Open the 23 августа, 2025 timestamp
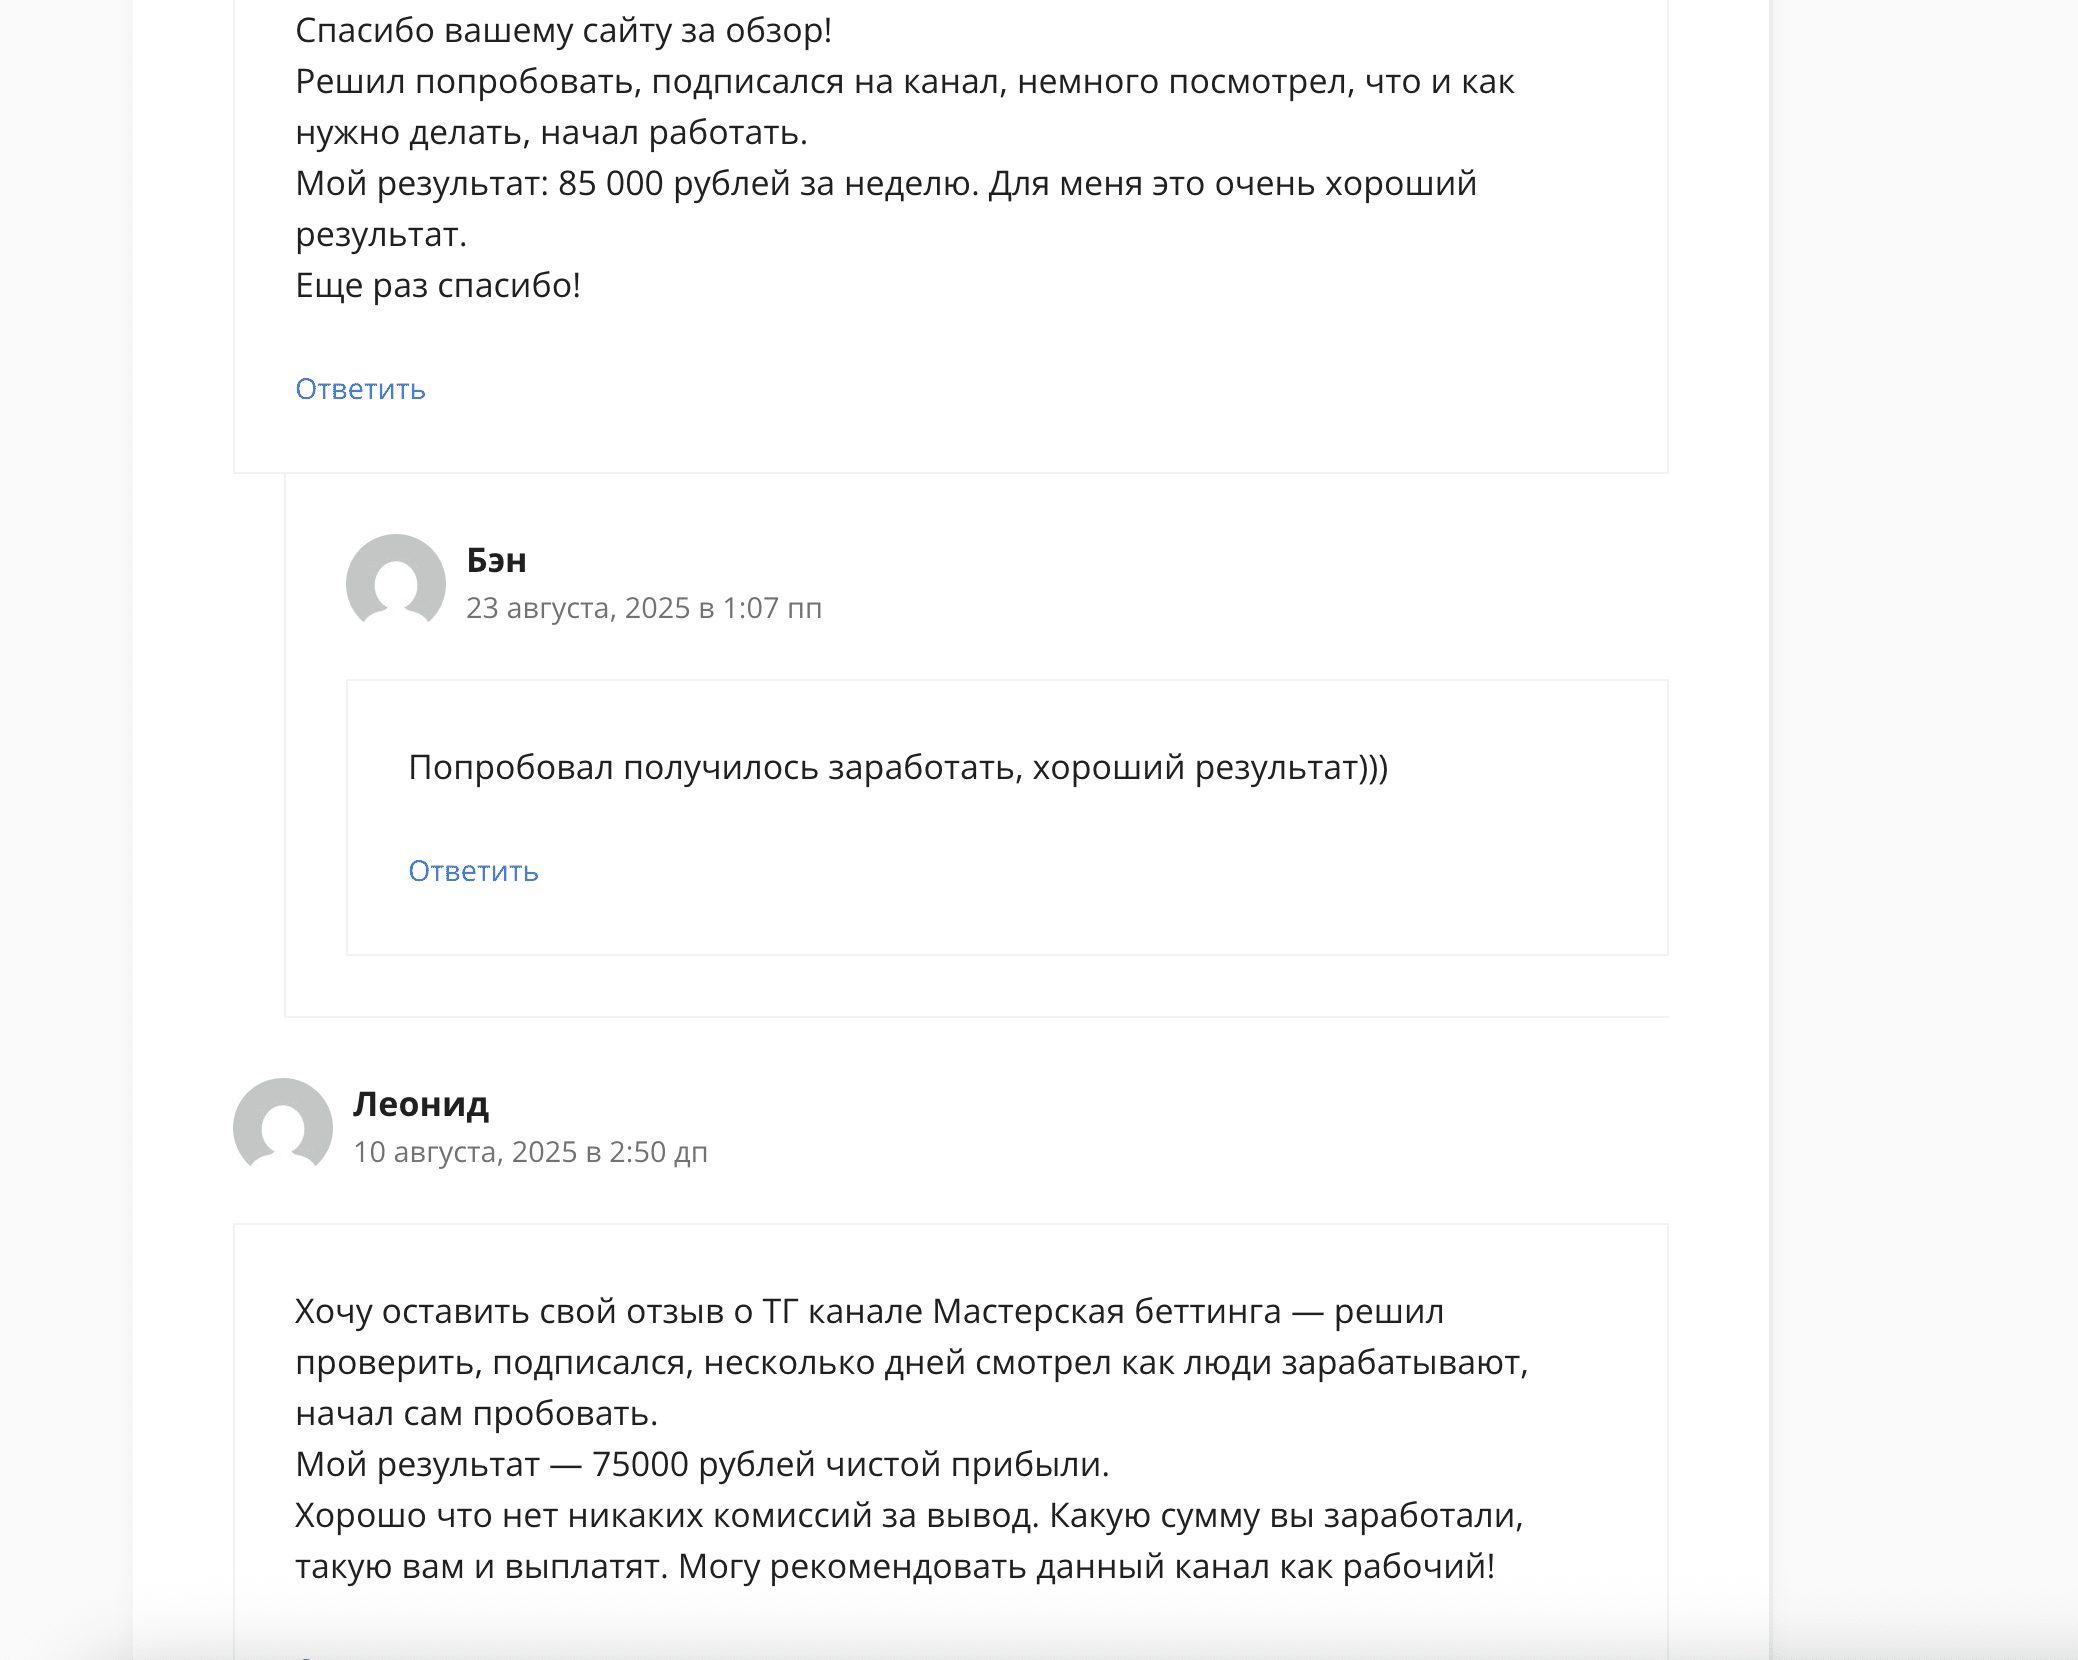The image size is (2078, 1660). pos(644,608)
